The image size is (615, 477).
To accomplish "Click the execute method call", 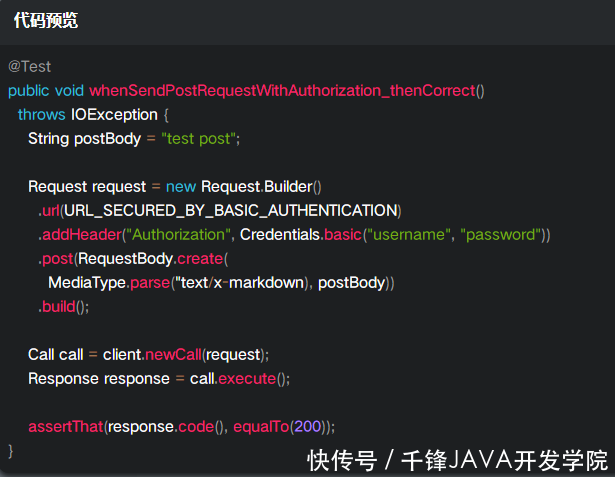I will [246, 378].
